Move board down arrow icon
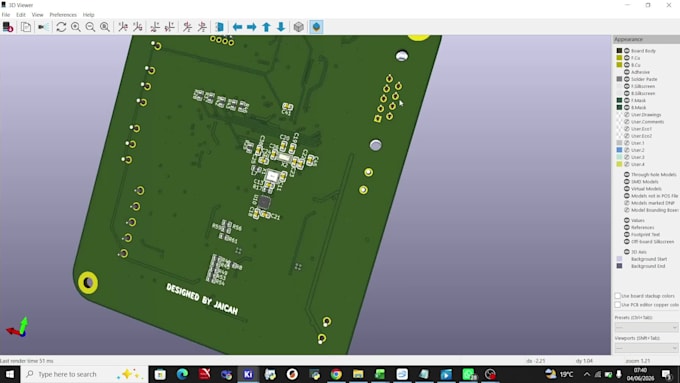This screenshot has width=680, height=383. tap(281, 27)
